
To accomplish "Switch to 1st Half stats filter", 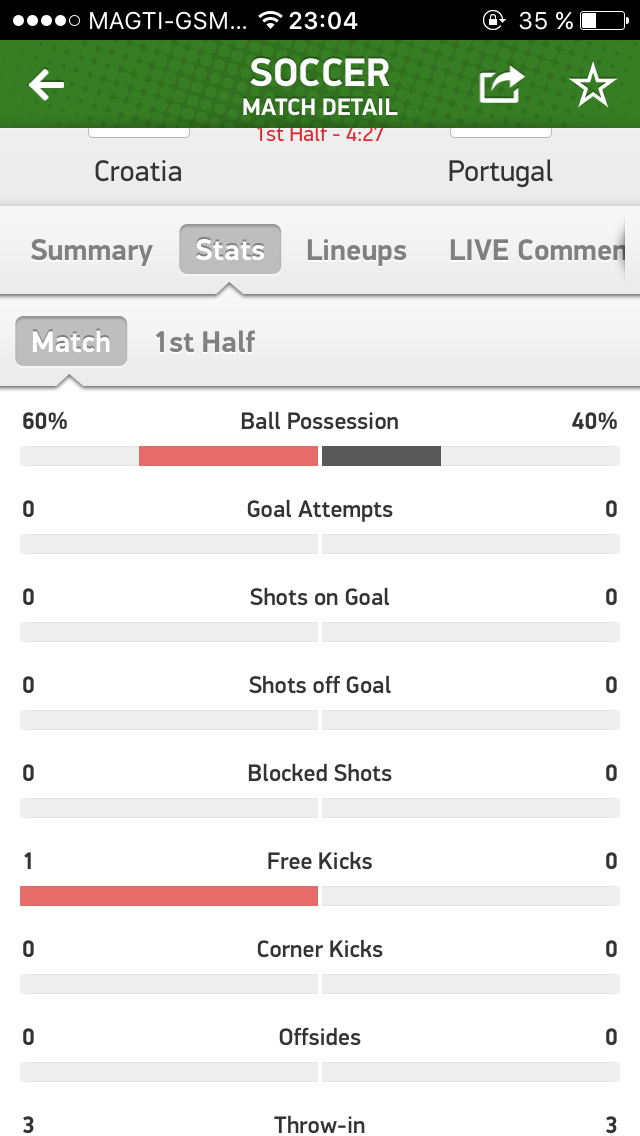I will (x=205, y=342).
